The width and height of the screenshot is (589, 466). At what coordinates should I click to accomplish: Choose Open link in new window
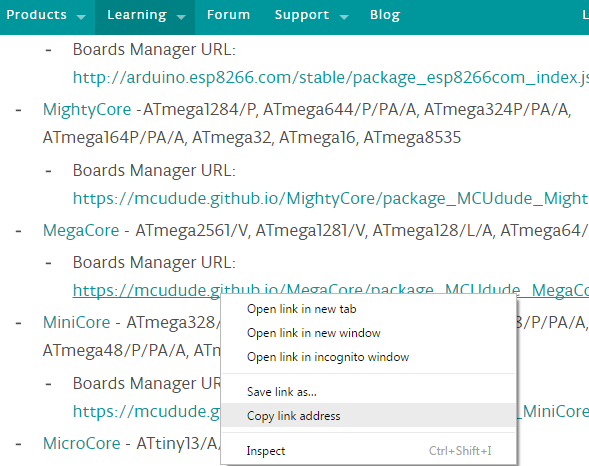[368, 333]
